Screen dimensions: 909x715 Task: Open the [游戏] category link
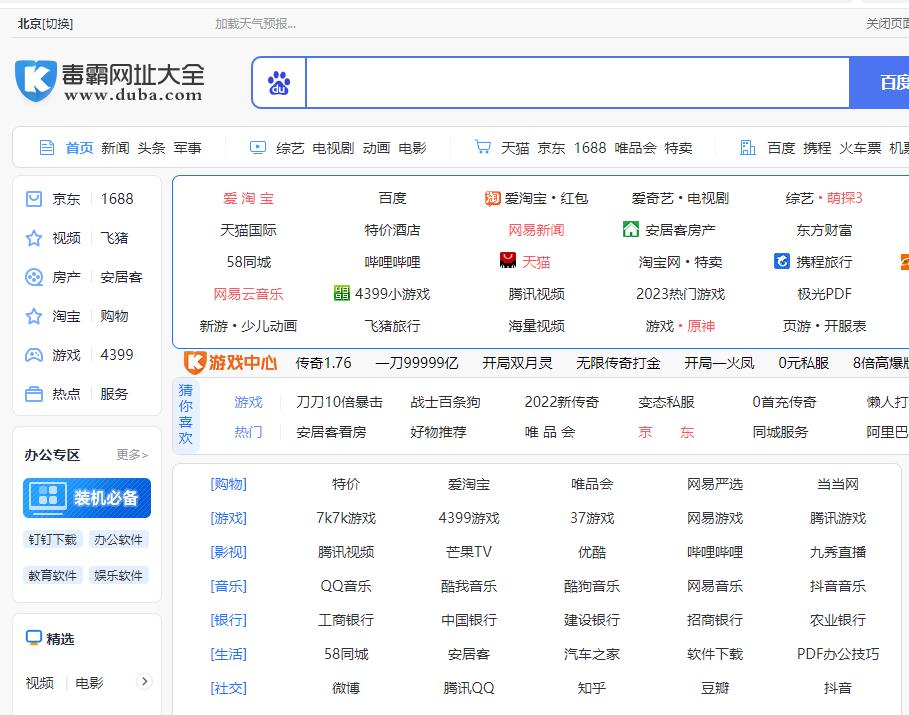[x=228, y=518]
